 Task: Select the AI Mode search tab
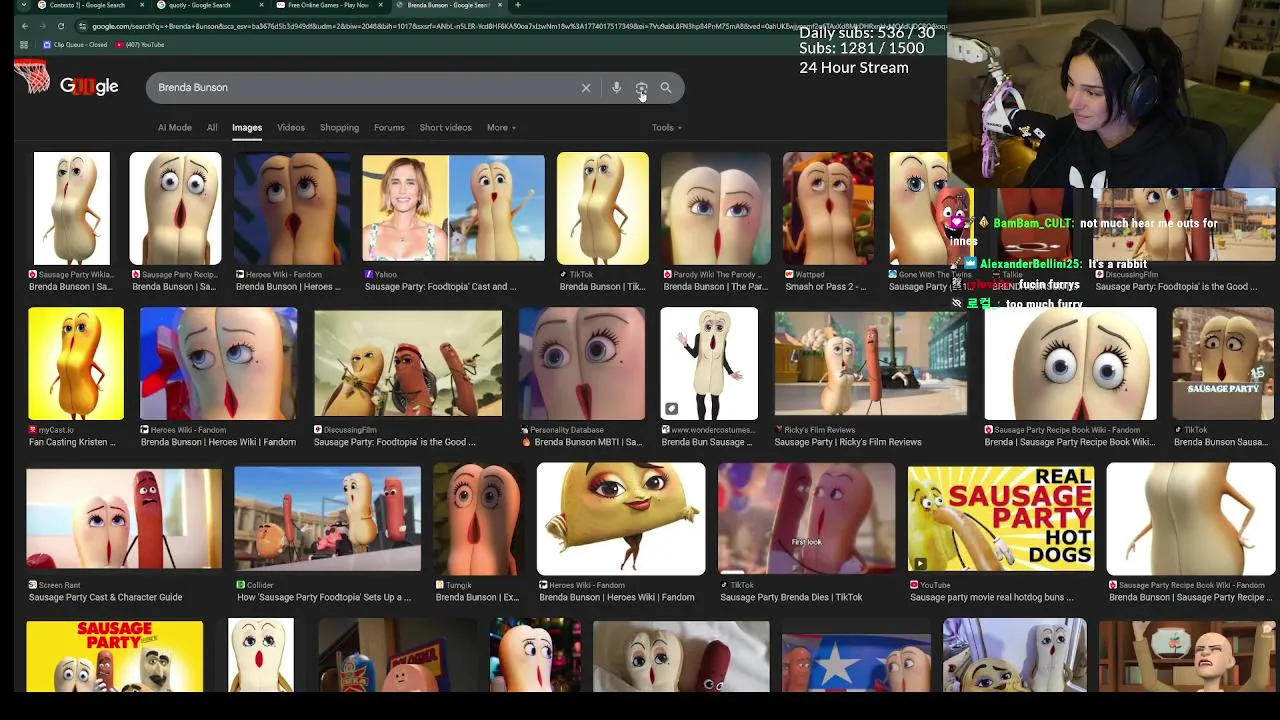[174, 128]
